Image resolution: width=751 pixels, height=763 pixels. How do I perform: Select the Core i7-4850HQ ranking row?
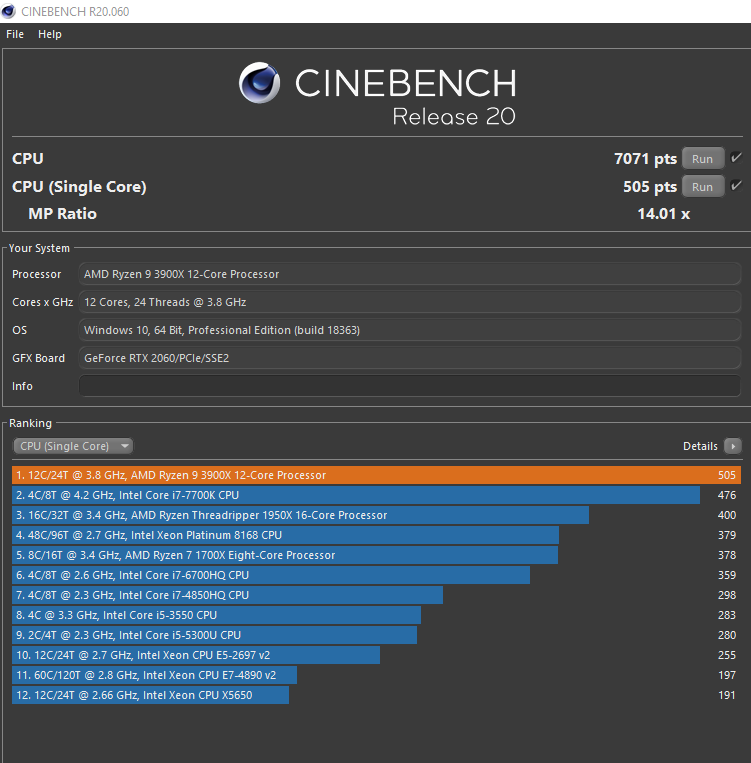pos(376,595)
